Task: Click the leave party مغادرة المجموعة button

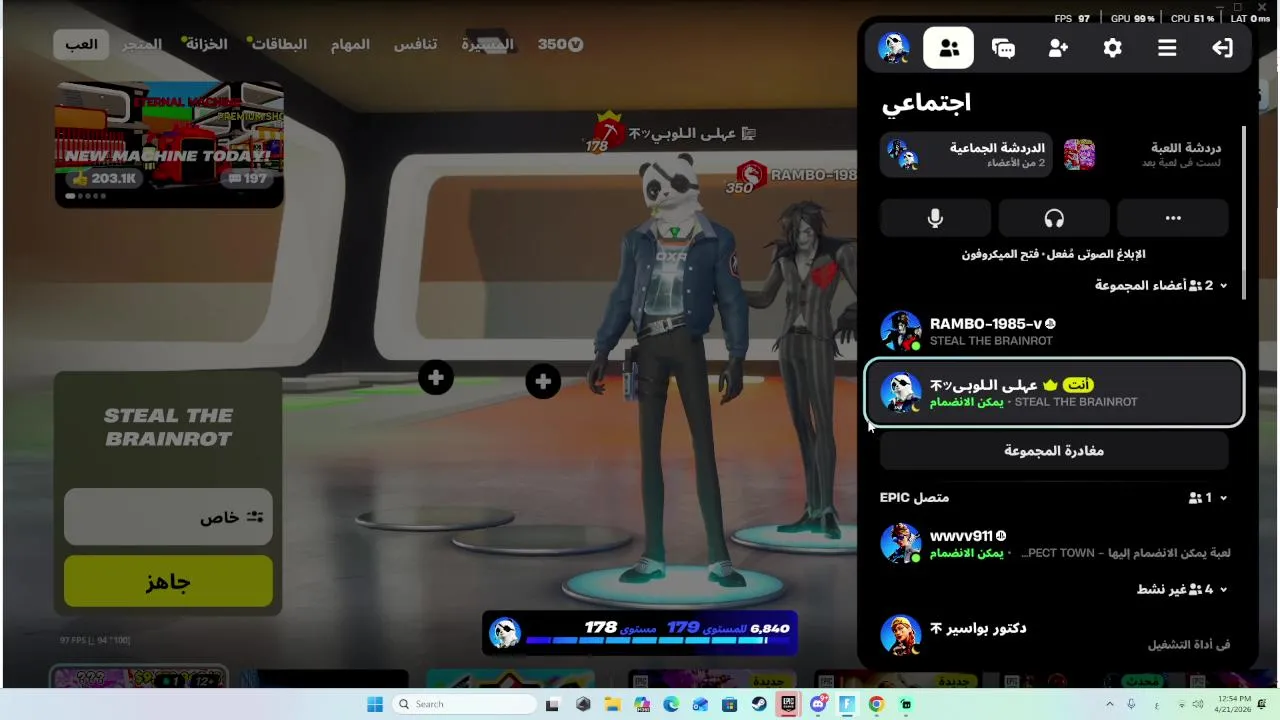Action: (x=1054, y=451)
